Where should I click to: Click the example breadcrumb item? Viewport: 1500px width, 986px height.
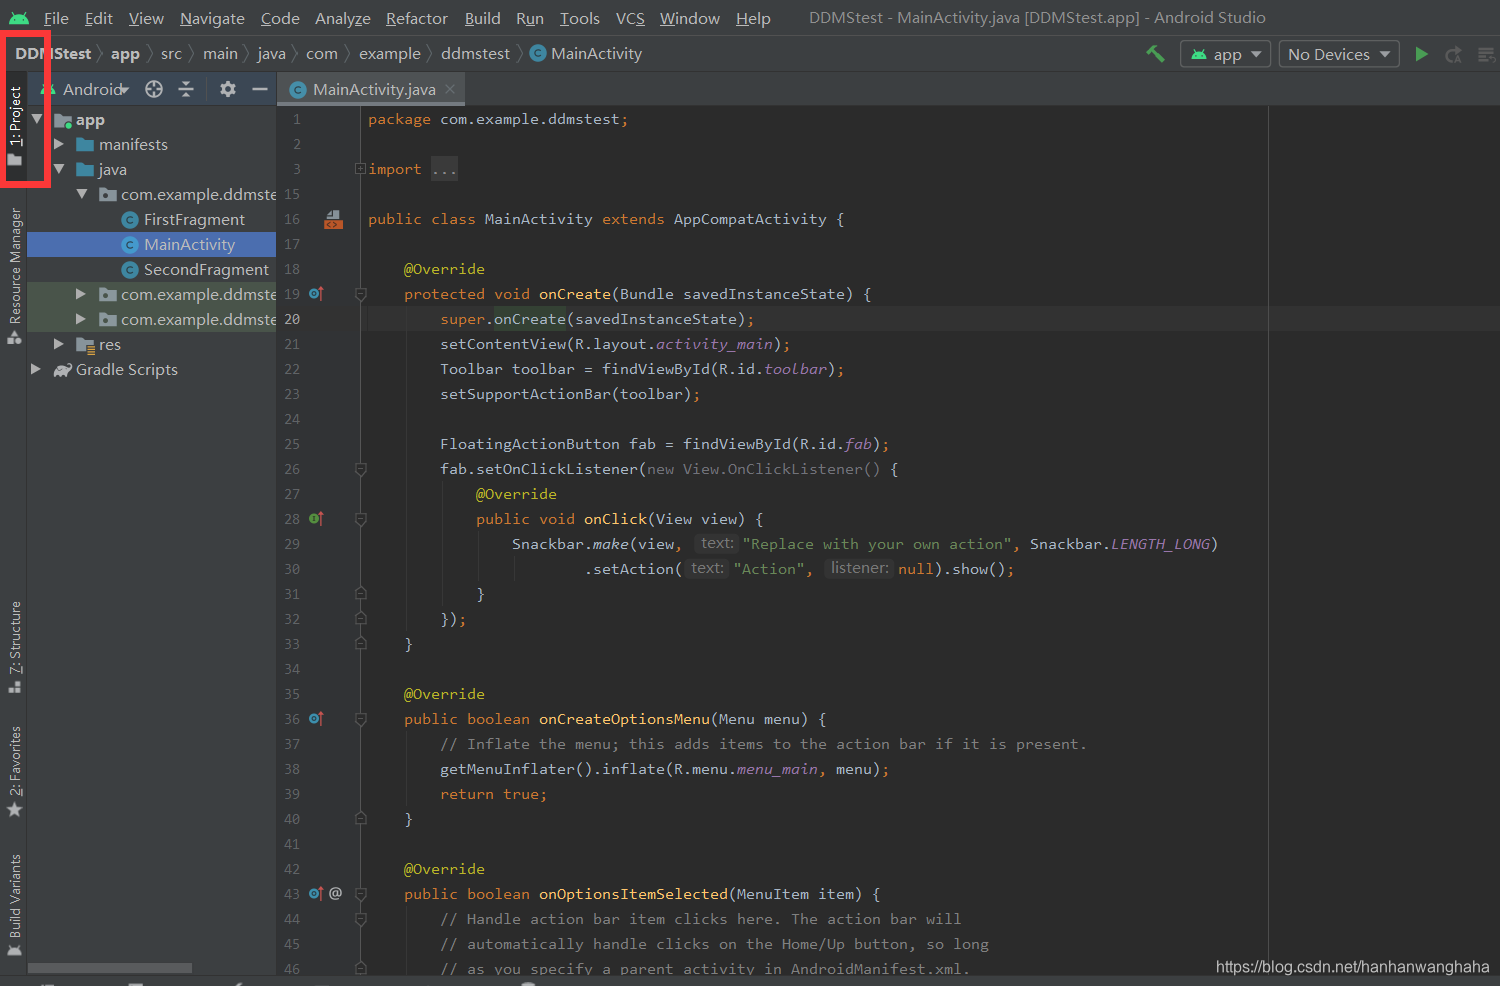click(389, 54)
